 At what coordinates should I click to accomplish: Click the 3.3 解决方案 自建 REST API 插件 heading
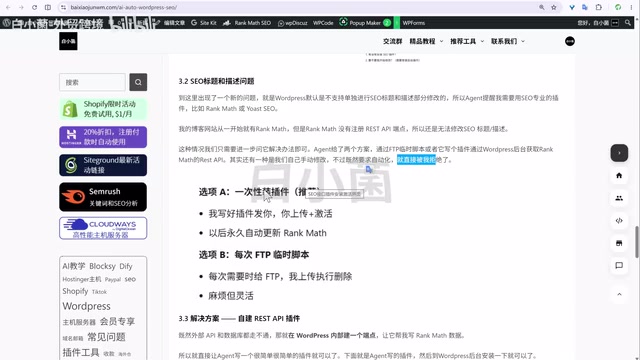click(239, 318)
